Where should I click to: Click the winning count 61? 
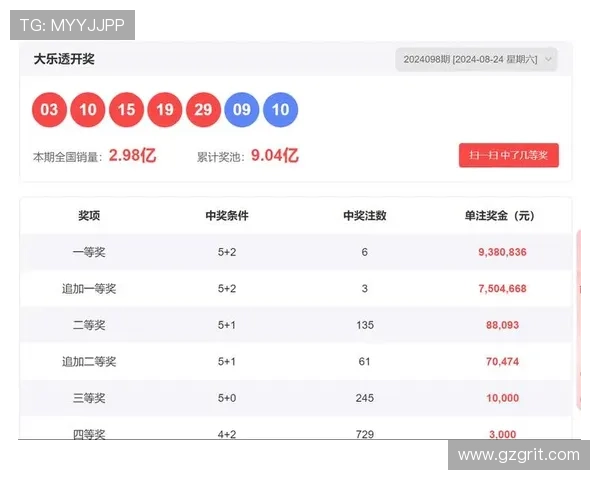pos(365,362)
